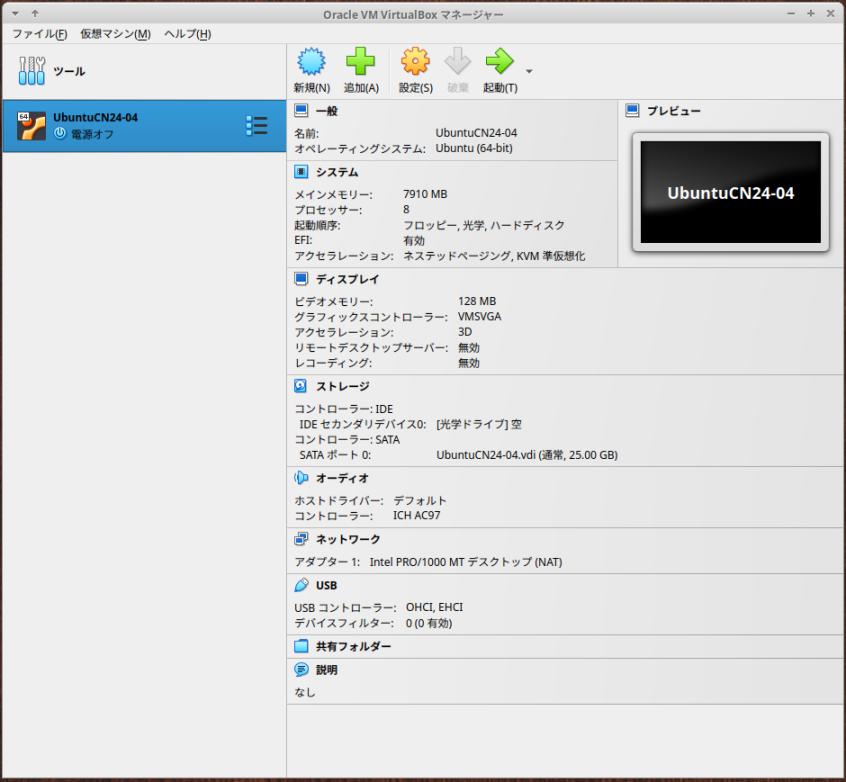Click the OHCI, EHCI USB controller value
The width and height of the screenshot is (846, 782).
click(434, 607)
